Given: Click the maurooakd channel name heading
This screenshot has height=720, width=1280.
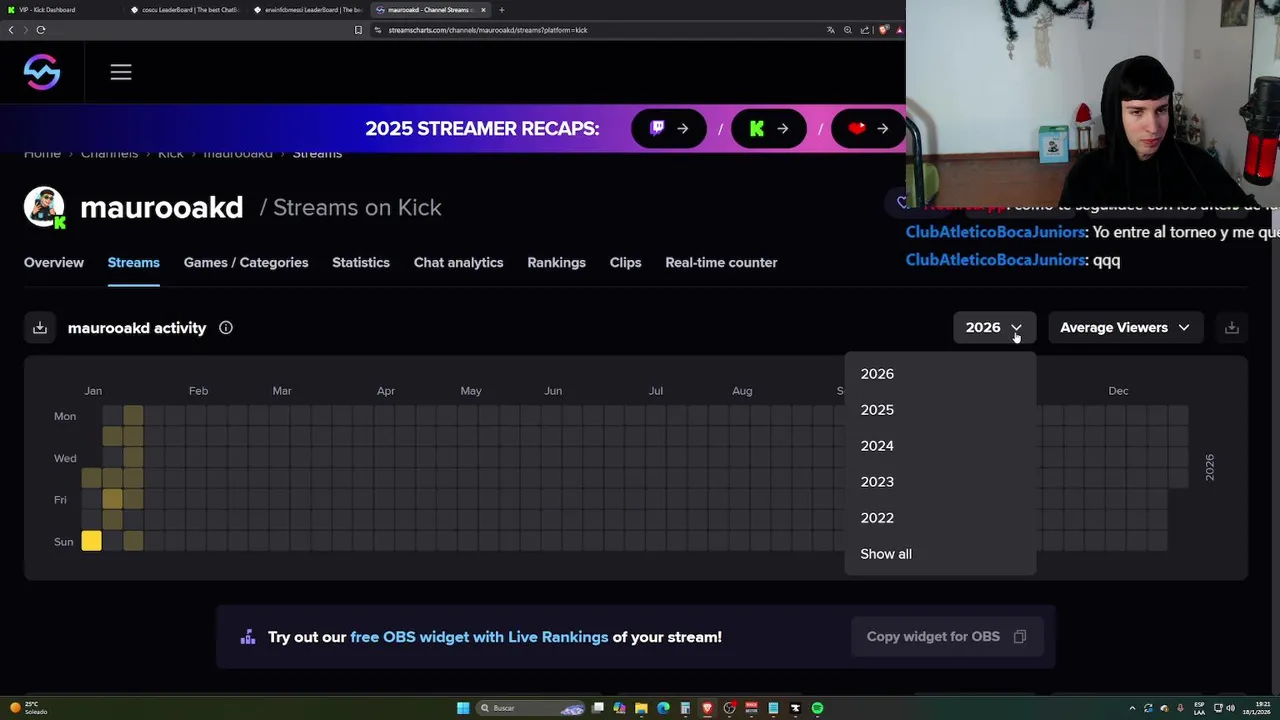Looking at the screenshot, I should tap(162, 207).
